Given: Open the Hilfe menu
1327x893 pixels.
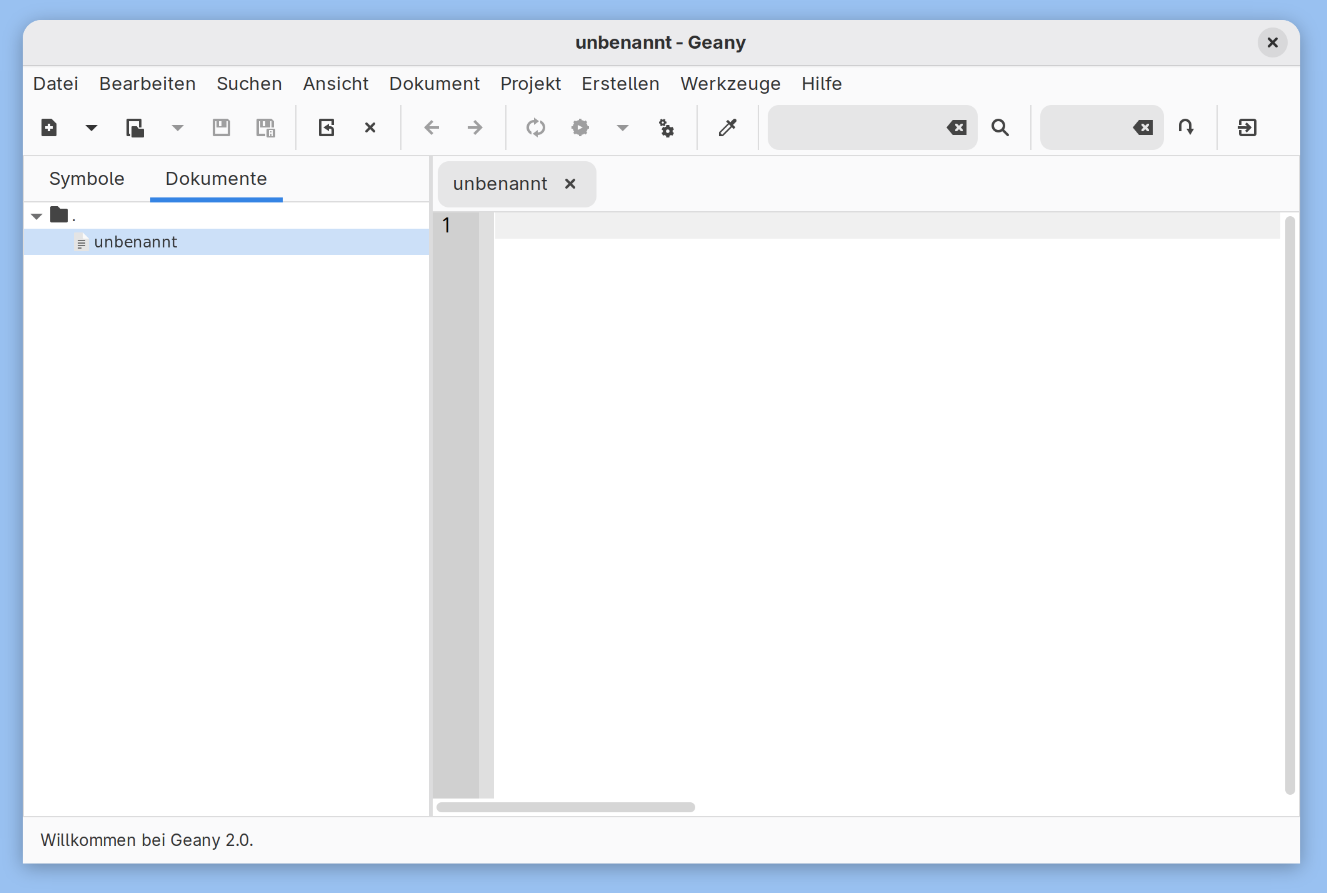Looking at the screenshot, I should pyautogui.click(x=822, y=84).
